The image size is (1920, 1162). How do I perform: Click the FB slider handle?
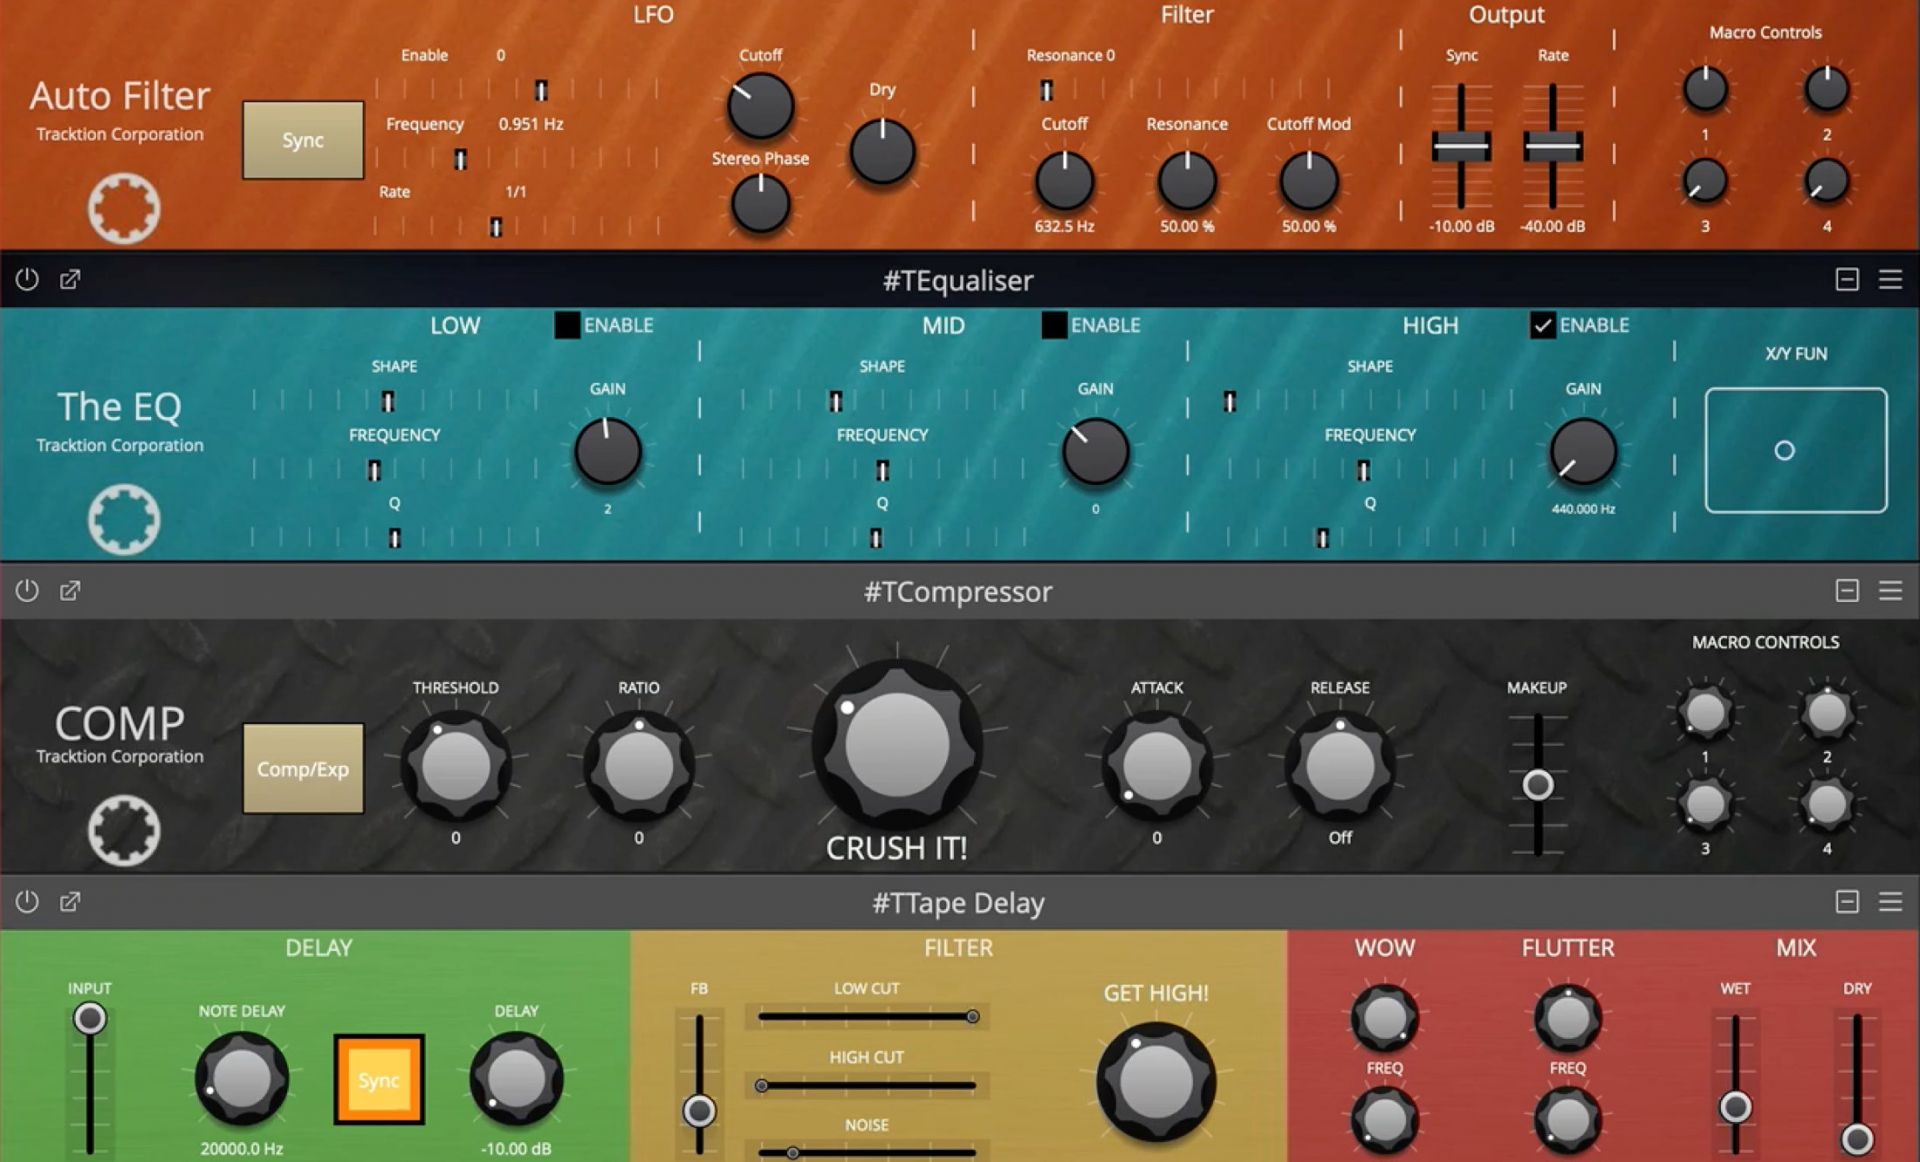point(699,1110)
